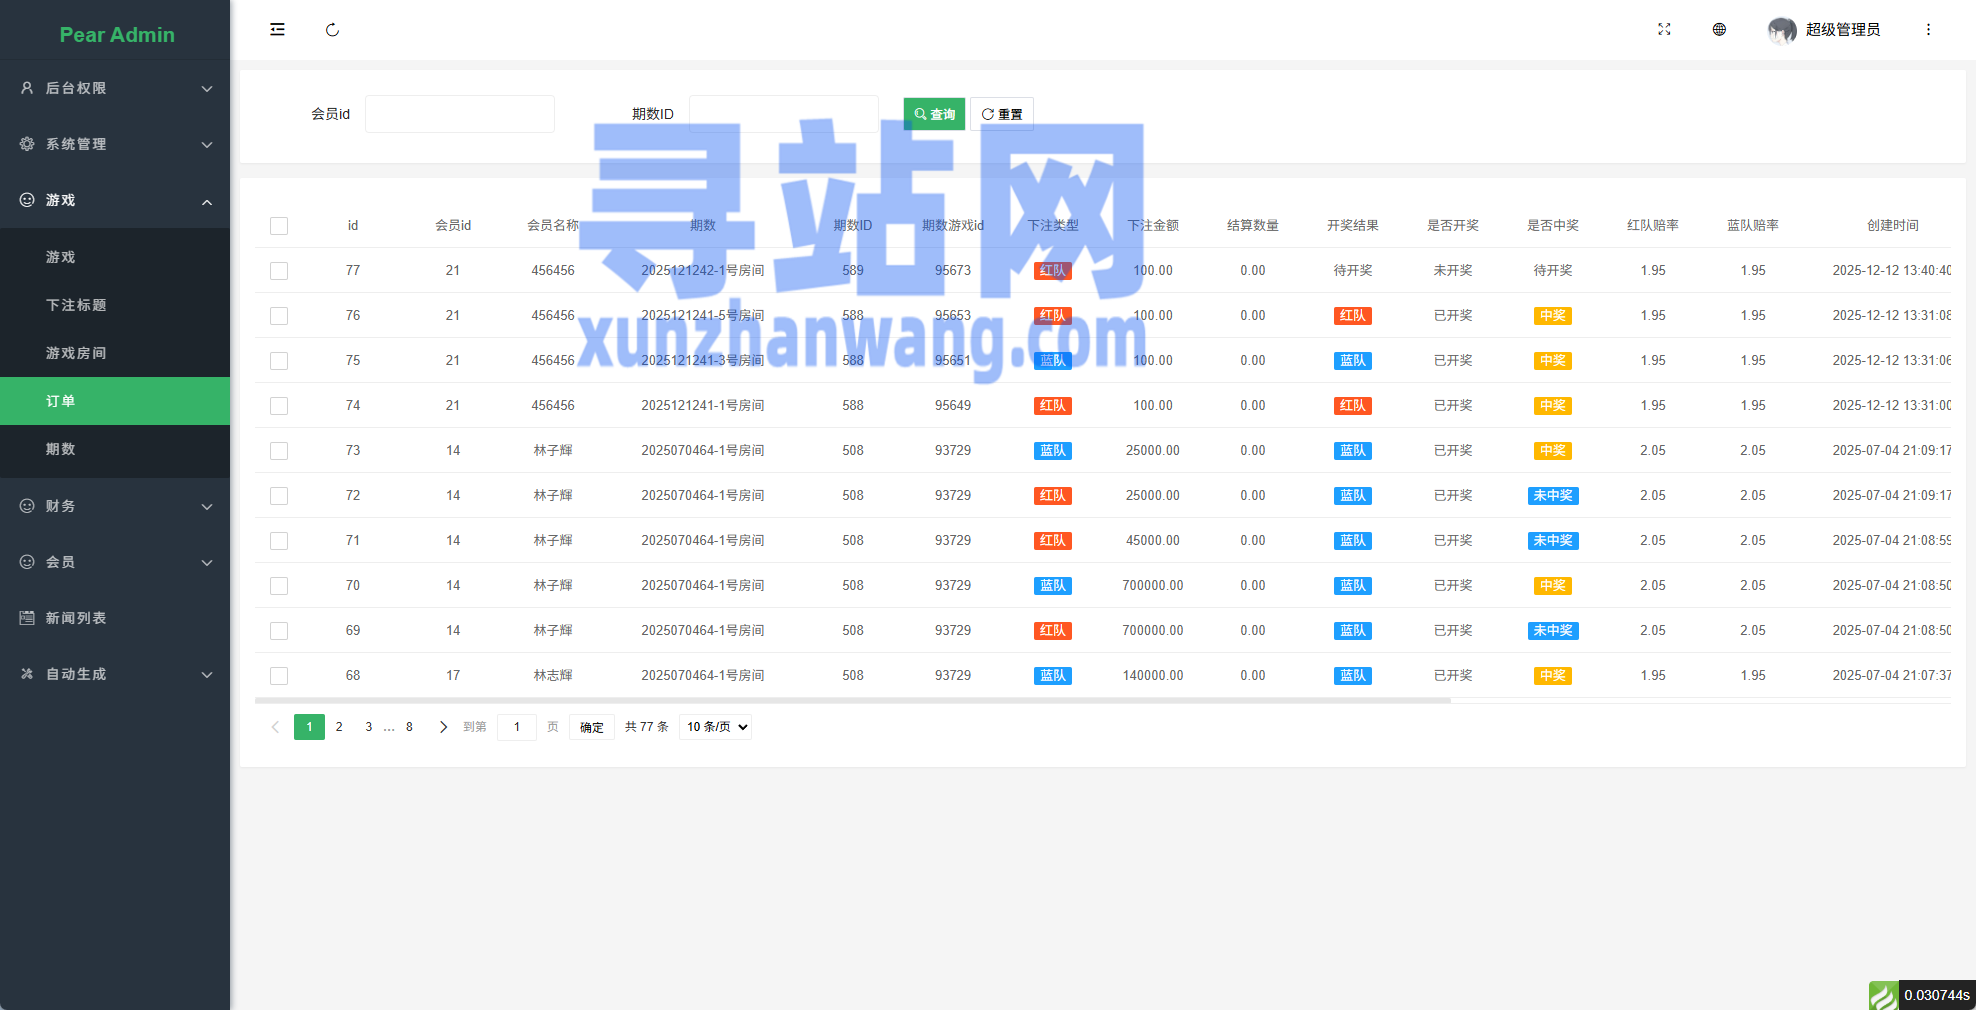Open the vertical three-dot more menu
This screenshot has width=1976, height=1010.
[1928, 30]
